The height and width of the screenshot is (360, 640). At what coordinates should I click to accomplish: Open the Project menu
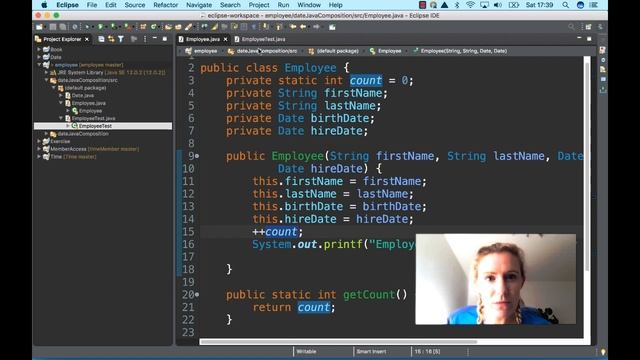click(x=259, y=5)
